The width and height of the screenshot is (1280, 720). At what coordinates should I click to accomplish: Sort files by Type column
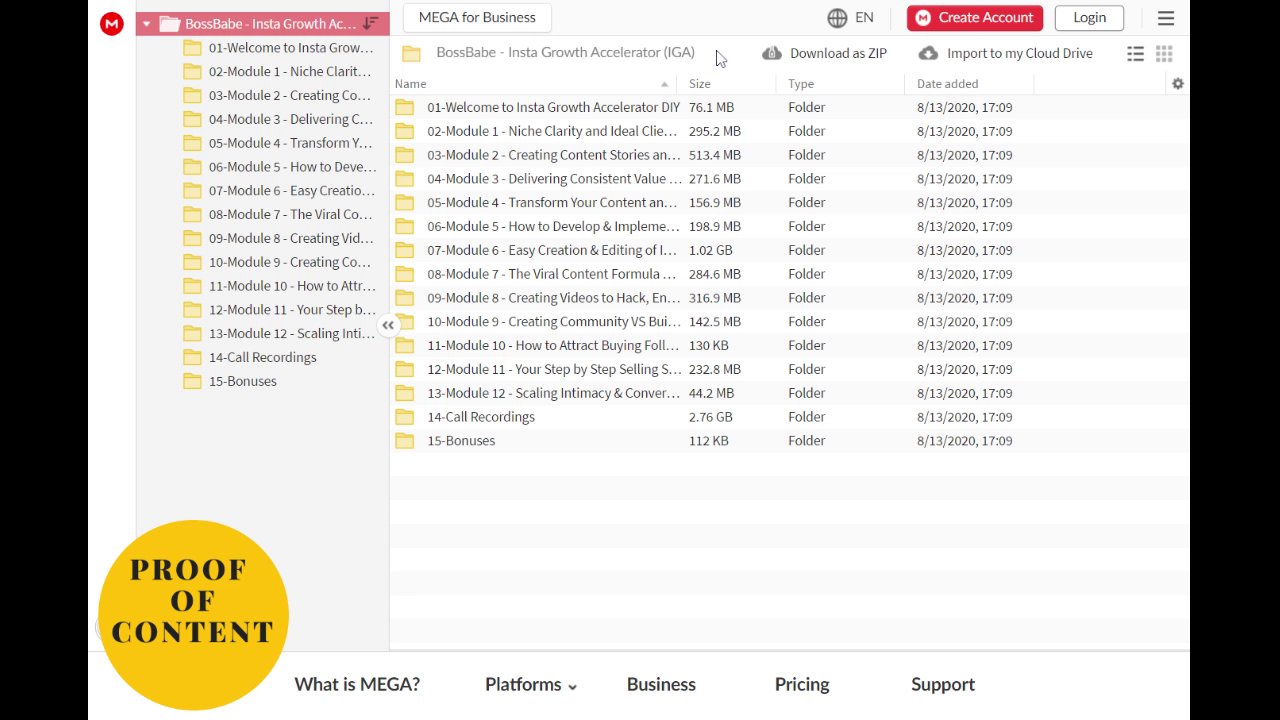tap(801, 84)
